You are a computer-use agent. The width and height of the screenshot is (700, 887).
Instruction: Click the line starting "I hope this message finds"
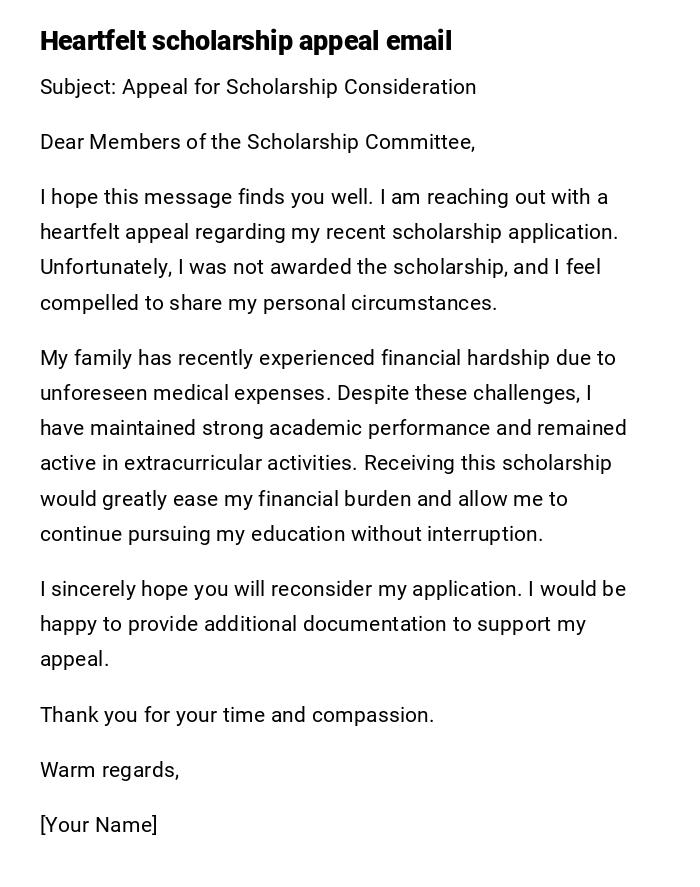[324, 197]
